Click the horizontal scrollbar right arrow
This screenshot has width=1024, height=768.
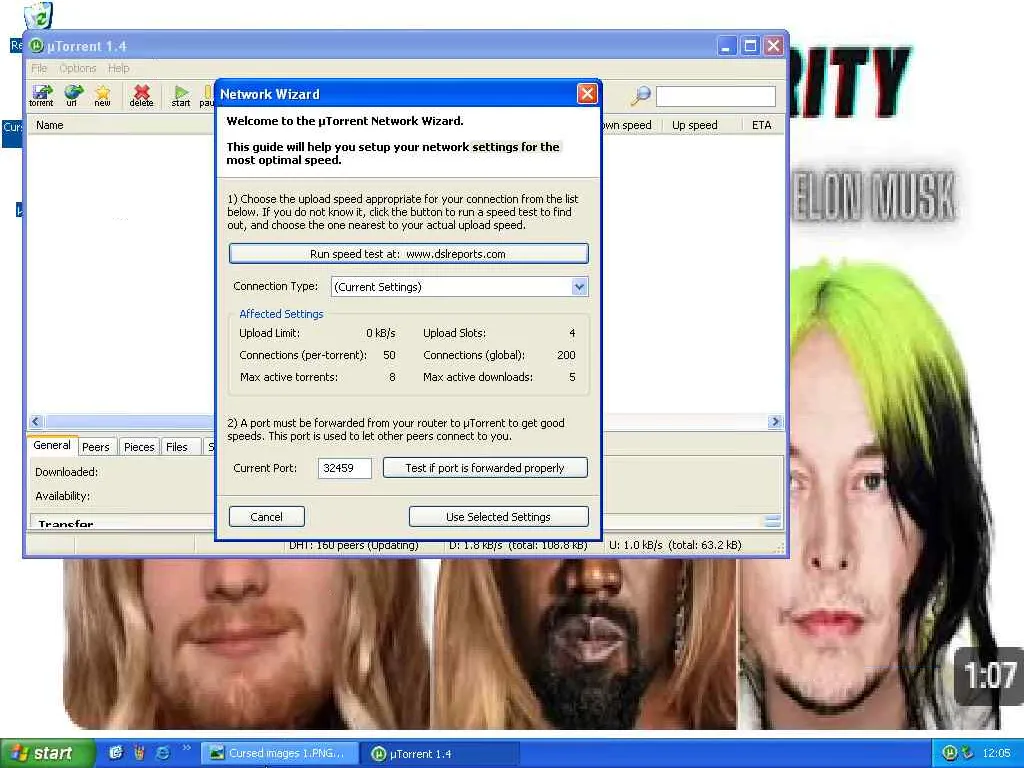[775, 422]
